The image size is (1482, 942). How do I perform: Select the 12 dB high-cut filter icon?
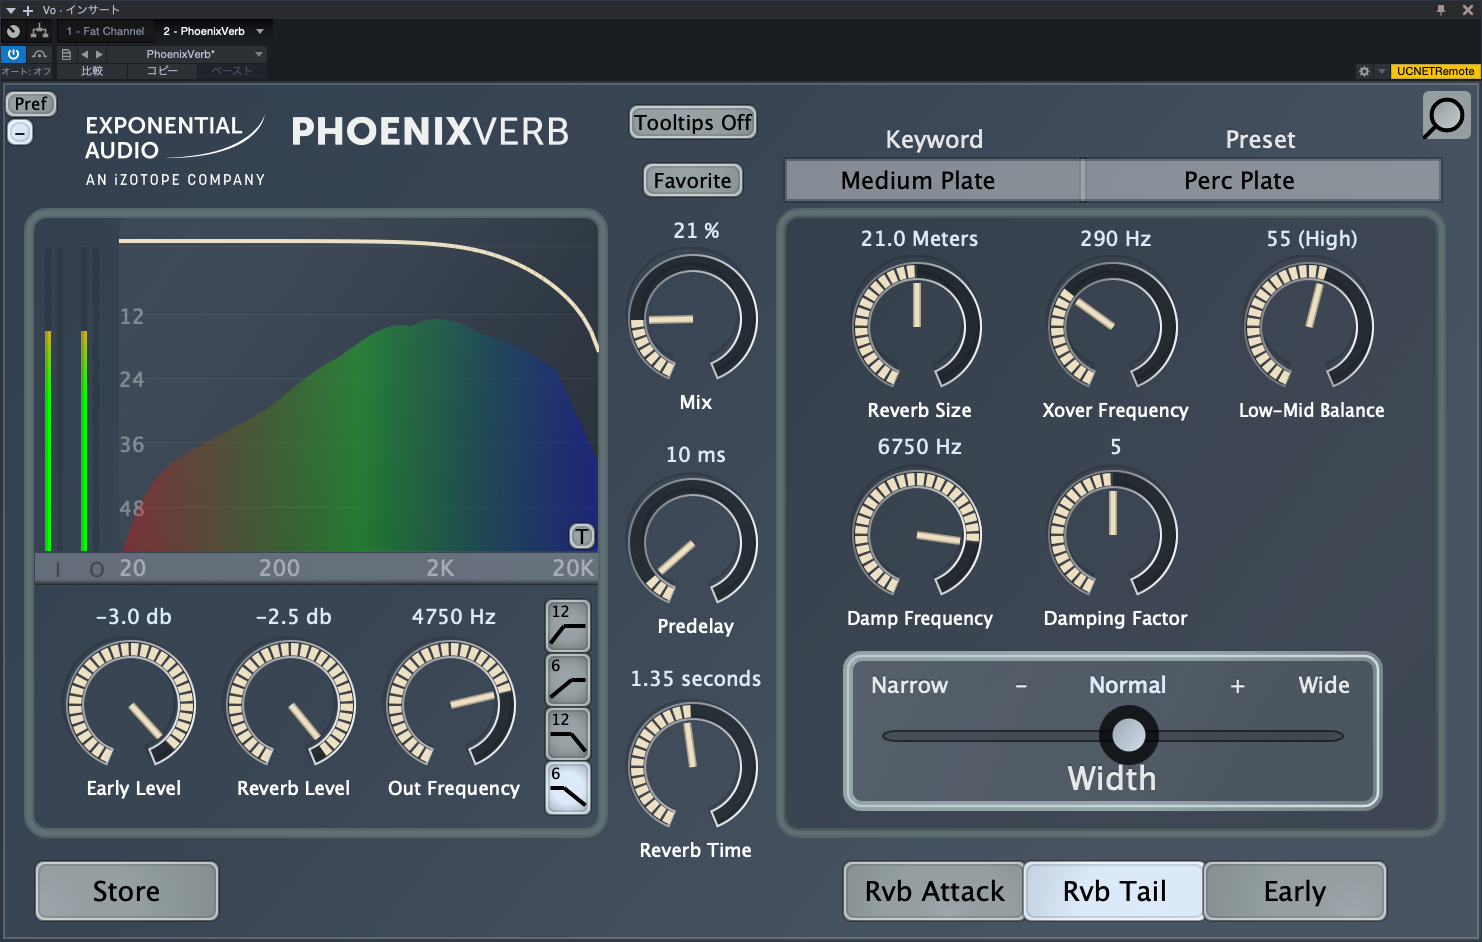pos(568,734)
